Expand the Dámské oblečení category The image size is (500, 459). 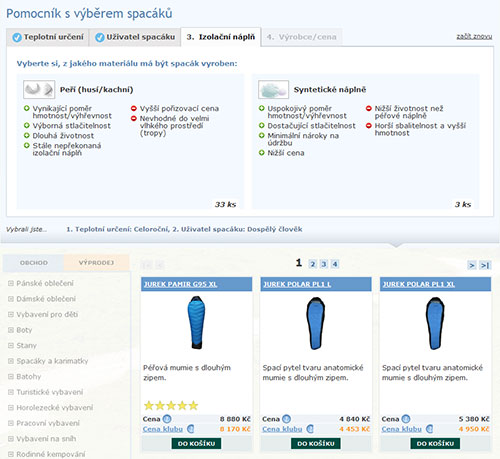(x=11, y=299)
